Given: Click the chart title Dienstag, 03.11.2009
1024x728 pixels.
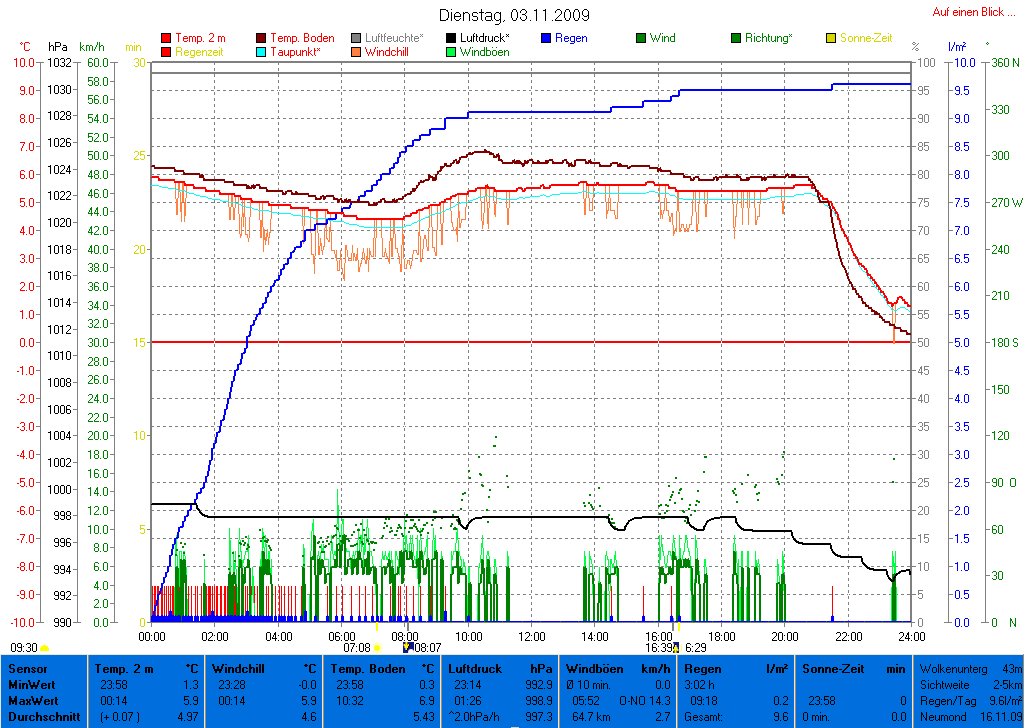Looking at the screenshot, I should (514, 16).
